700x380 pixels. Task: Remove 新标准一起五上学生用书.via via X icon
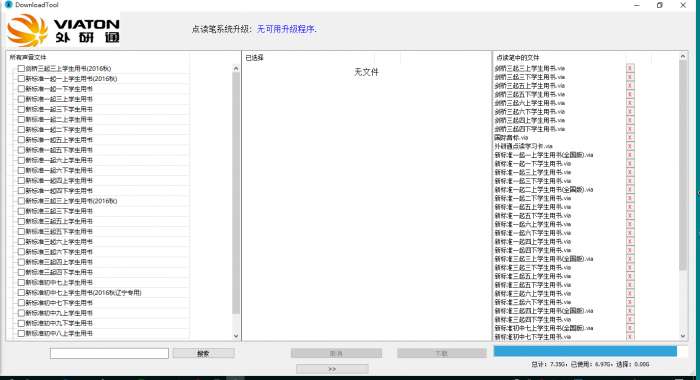630,207
